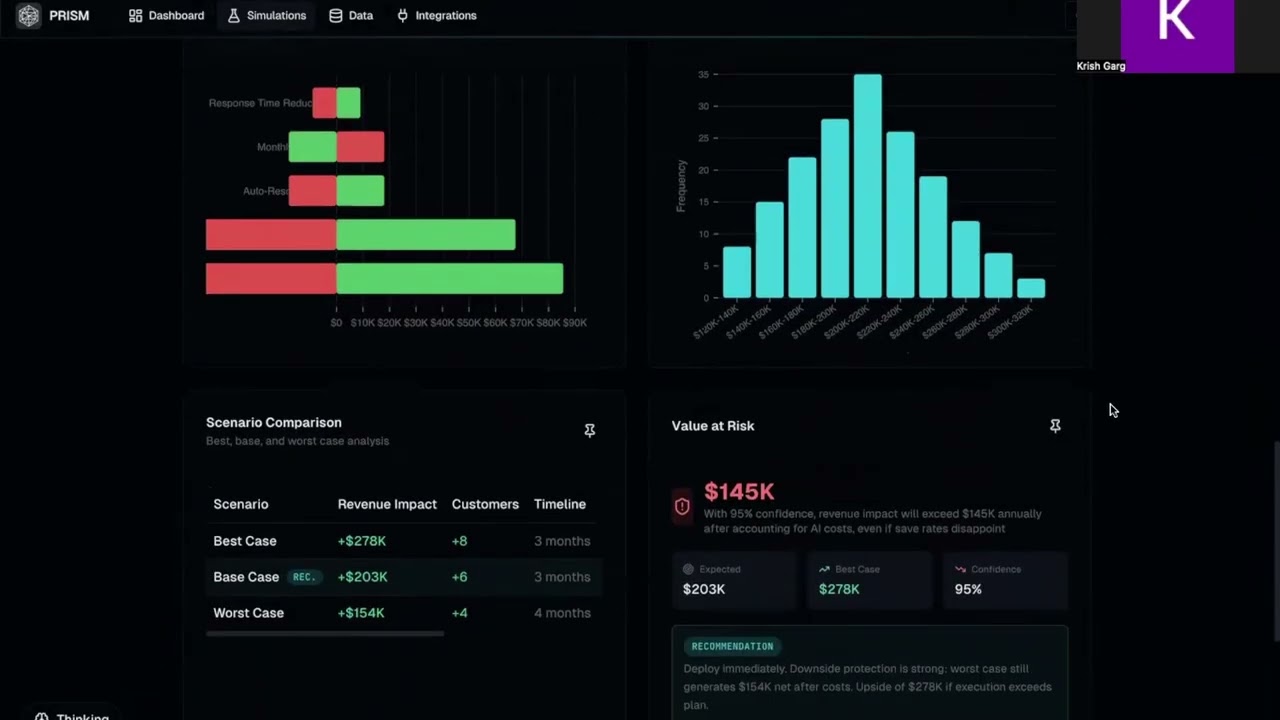Click the +$154K revenue impact value

click(361, 613)
